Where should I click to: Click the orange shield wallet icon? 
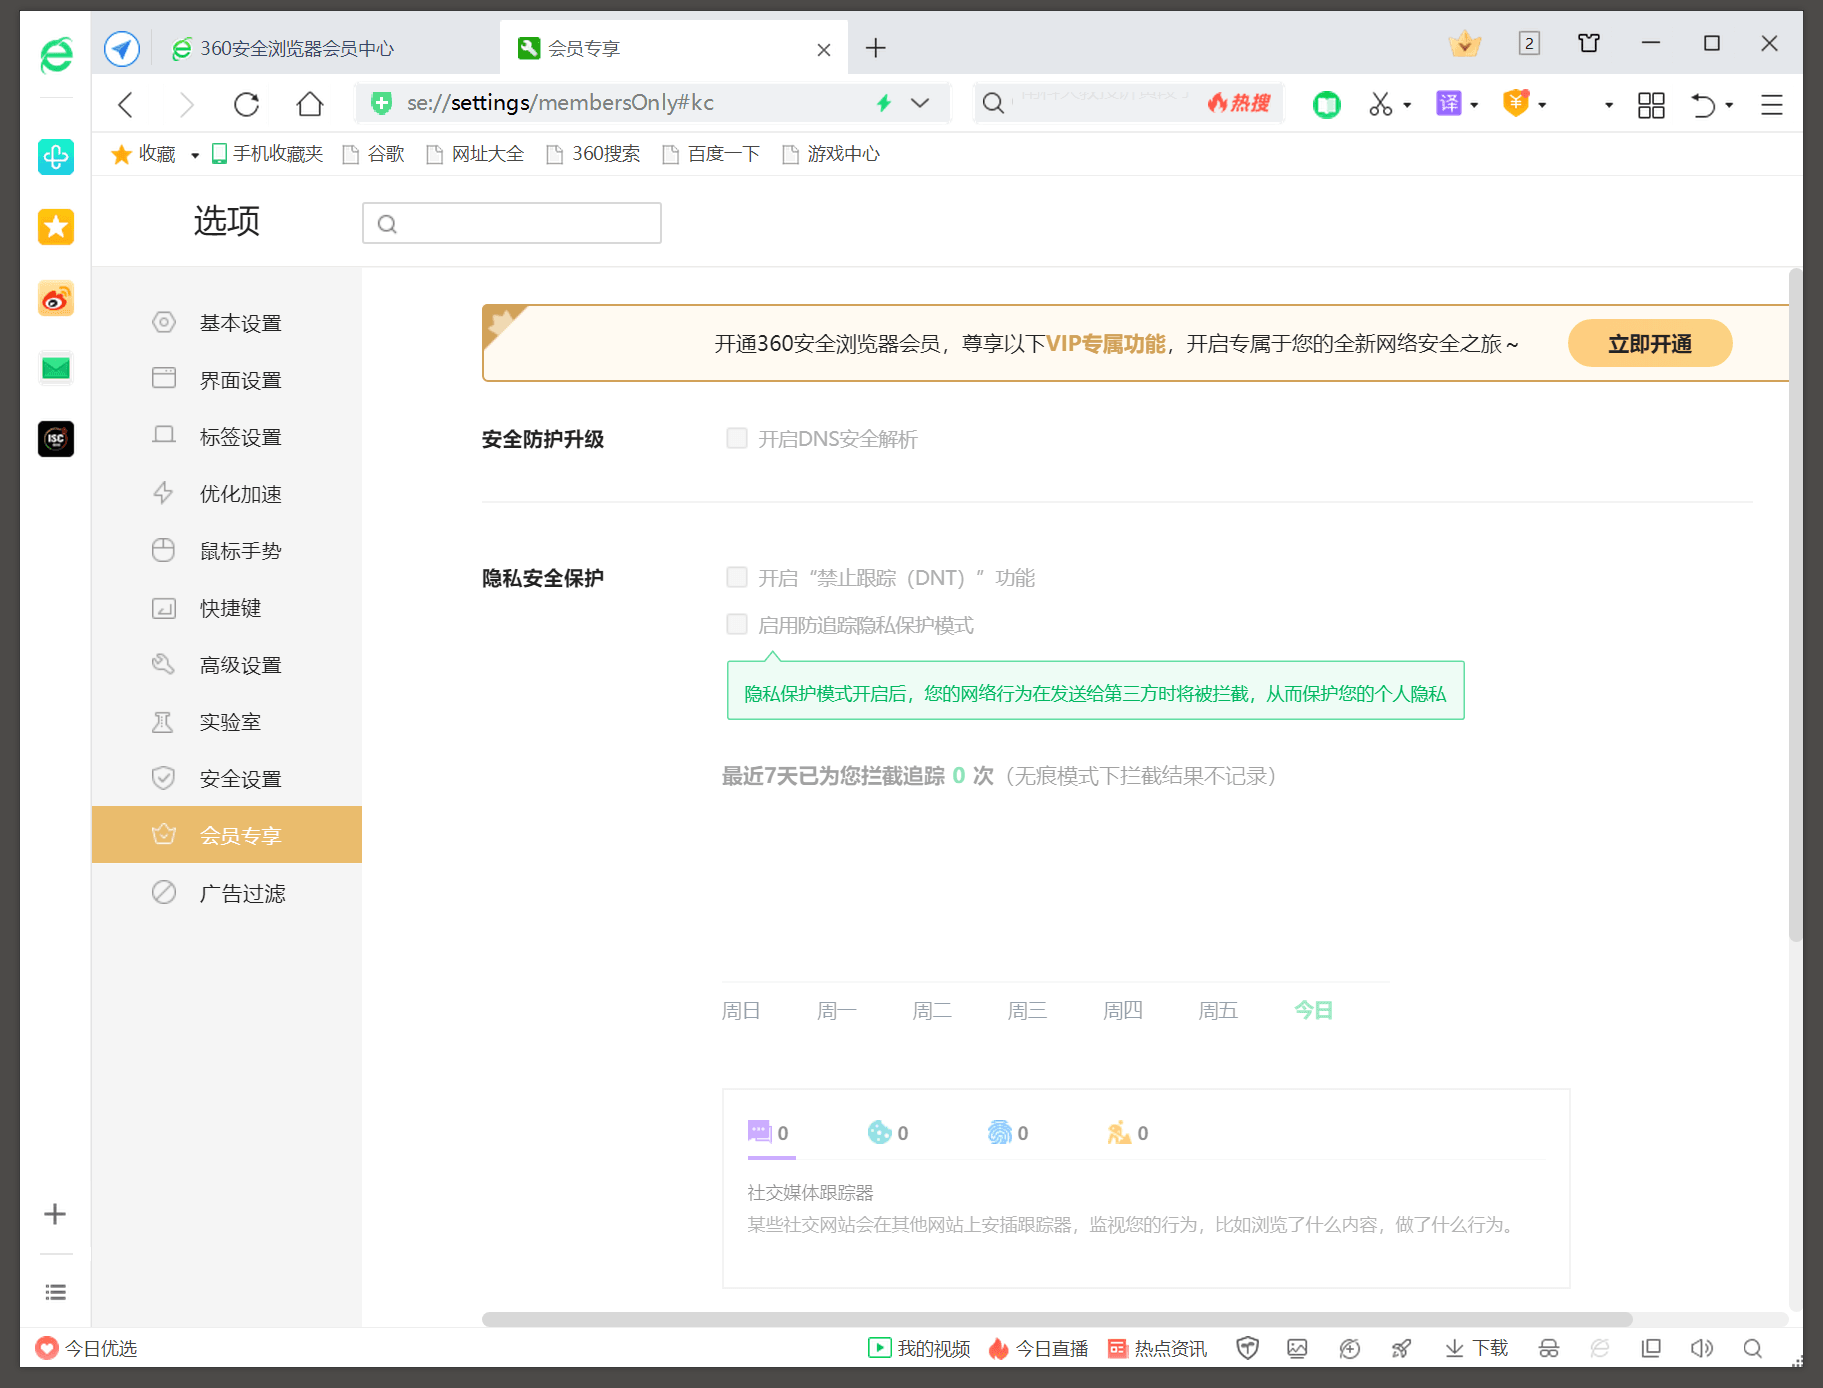(1516, 103)
